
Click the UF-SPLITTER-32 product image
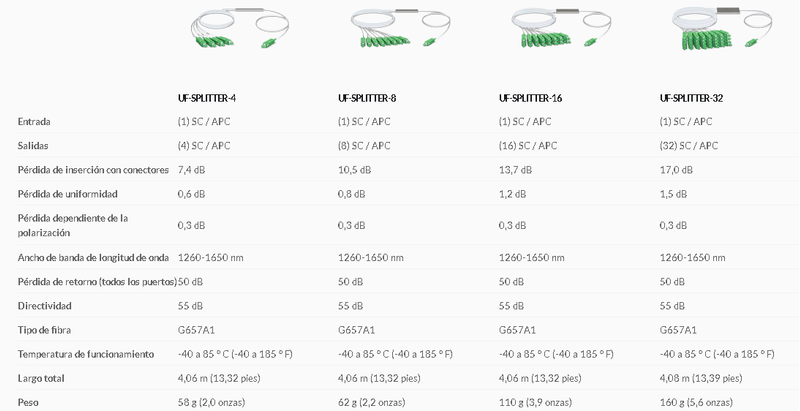(x=722, y=28)
